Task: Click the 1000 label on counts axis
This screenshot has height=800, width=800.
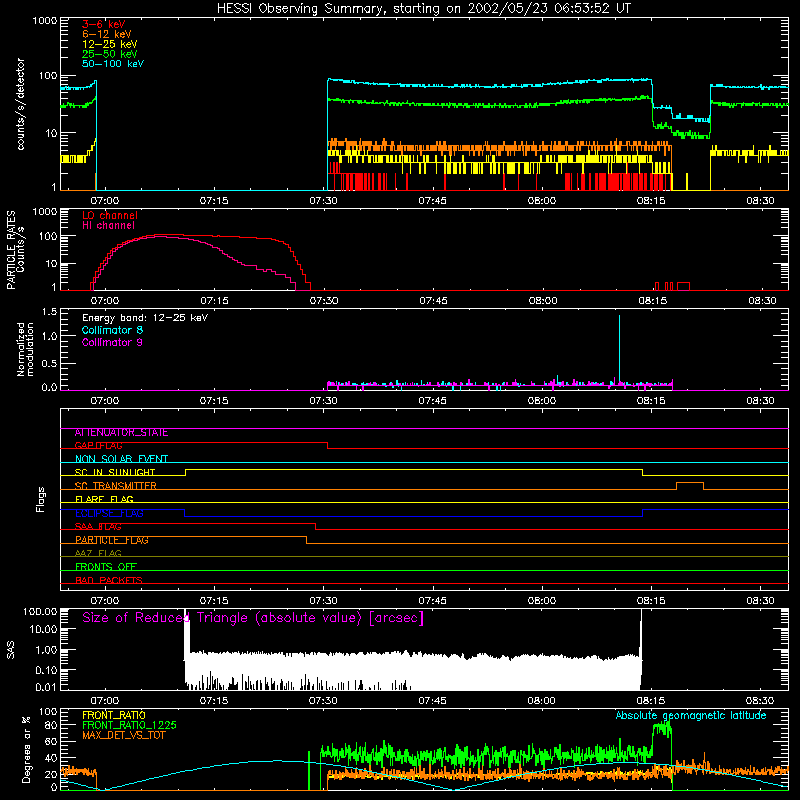Action: (44, 21)
